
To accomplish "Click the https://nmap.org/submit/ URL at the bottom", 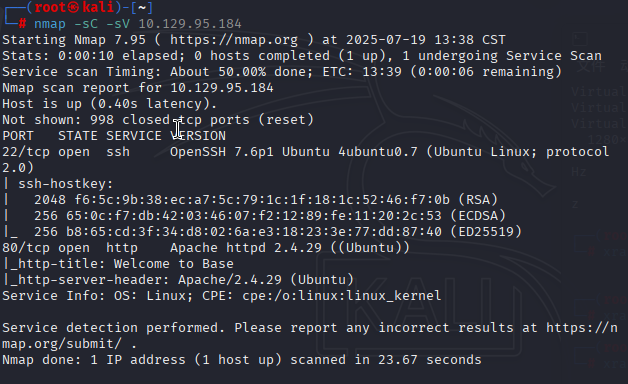I will point(310,336).
